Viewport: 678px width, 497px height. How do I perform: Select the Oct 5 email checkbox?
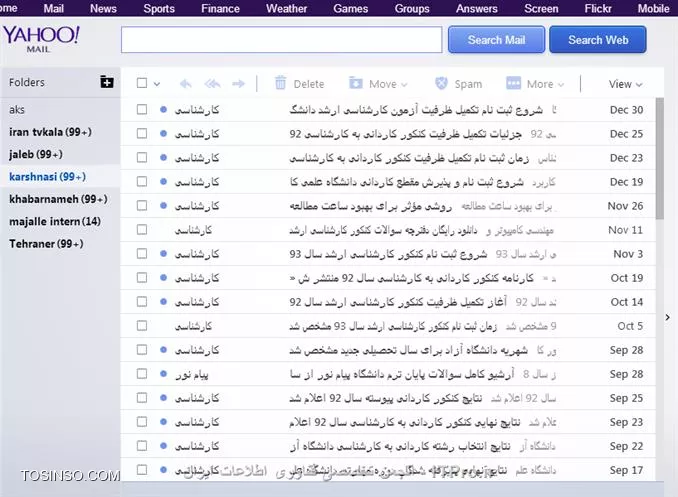point(142,326)
